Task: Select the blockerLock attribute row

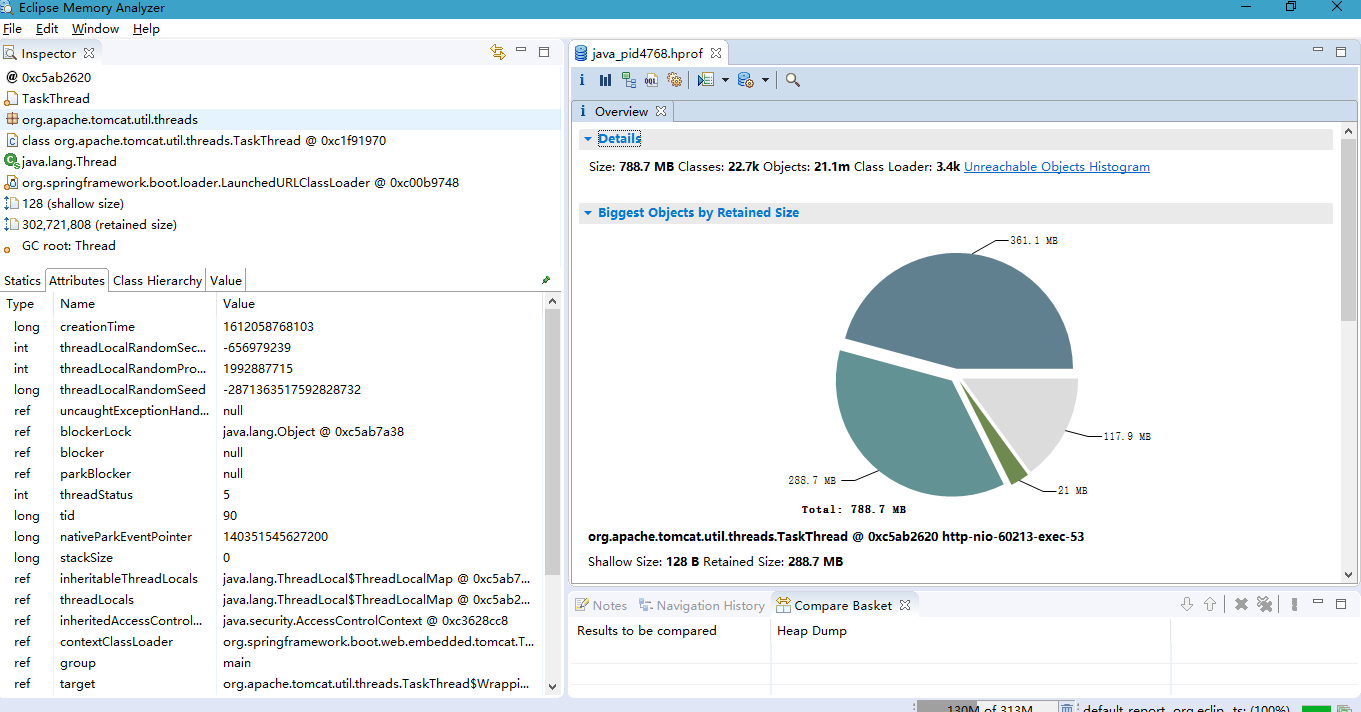Action: tap(272, 432)
